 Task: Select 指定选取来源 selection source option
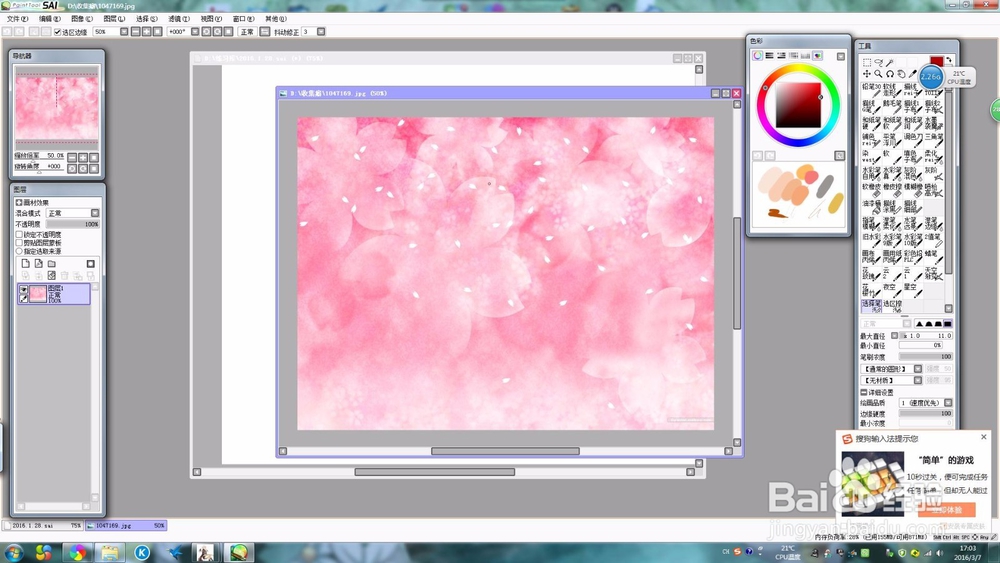[x=19, y=251]
